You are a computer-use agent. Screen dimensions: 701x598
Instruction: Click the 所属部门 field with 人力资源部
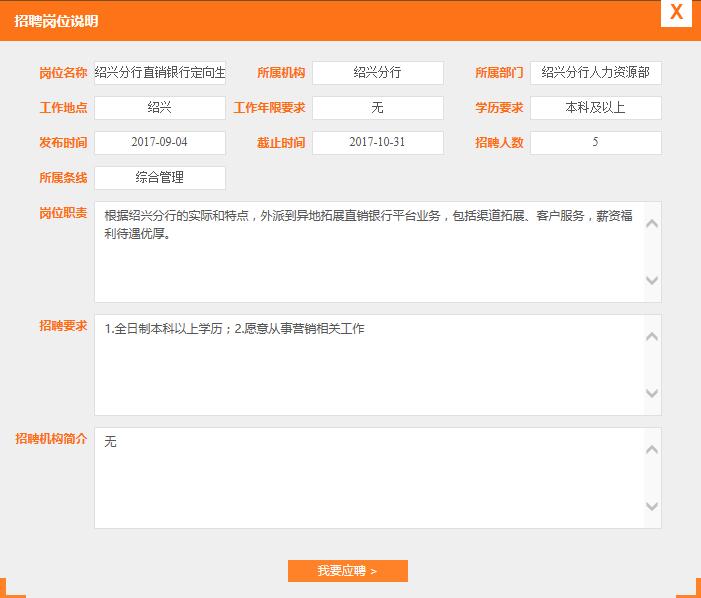(595, 73)
